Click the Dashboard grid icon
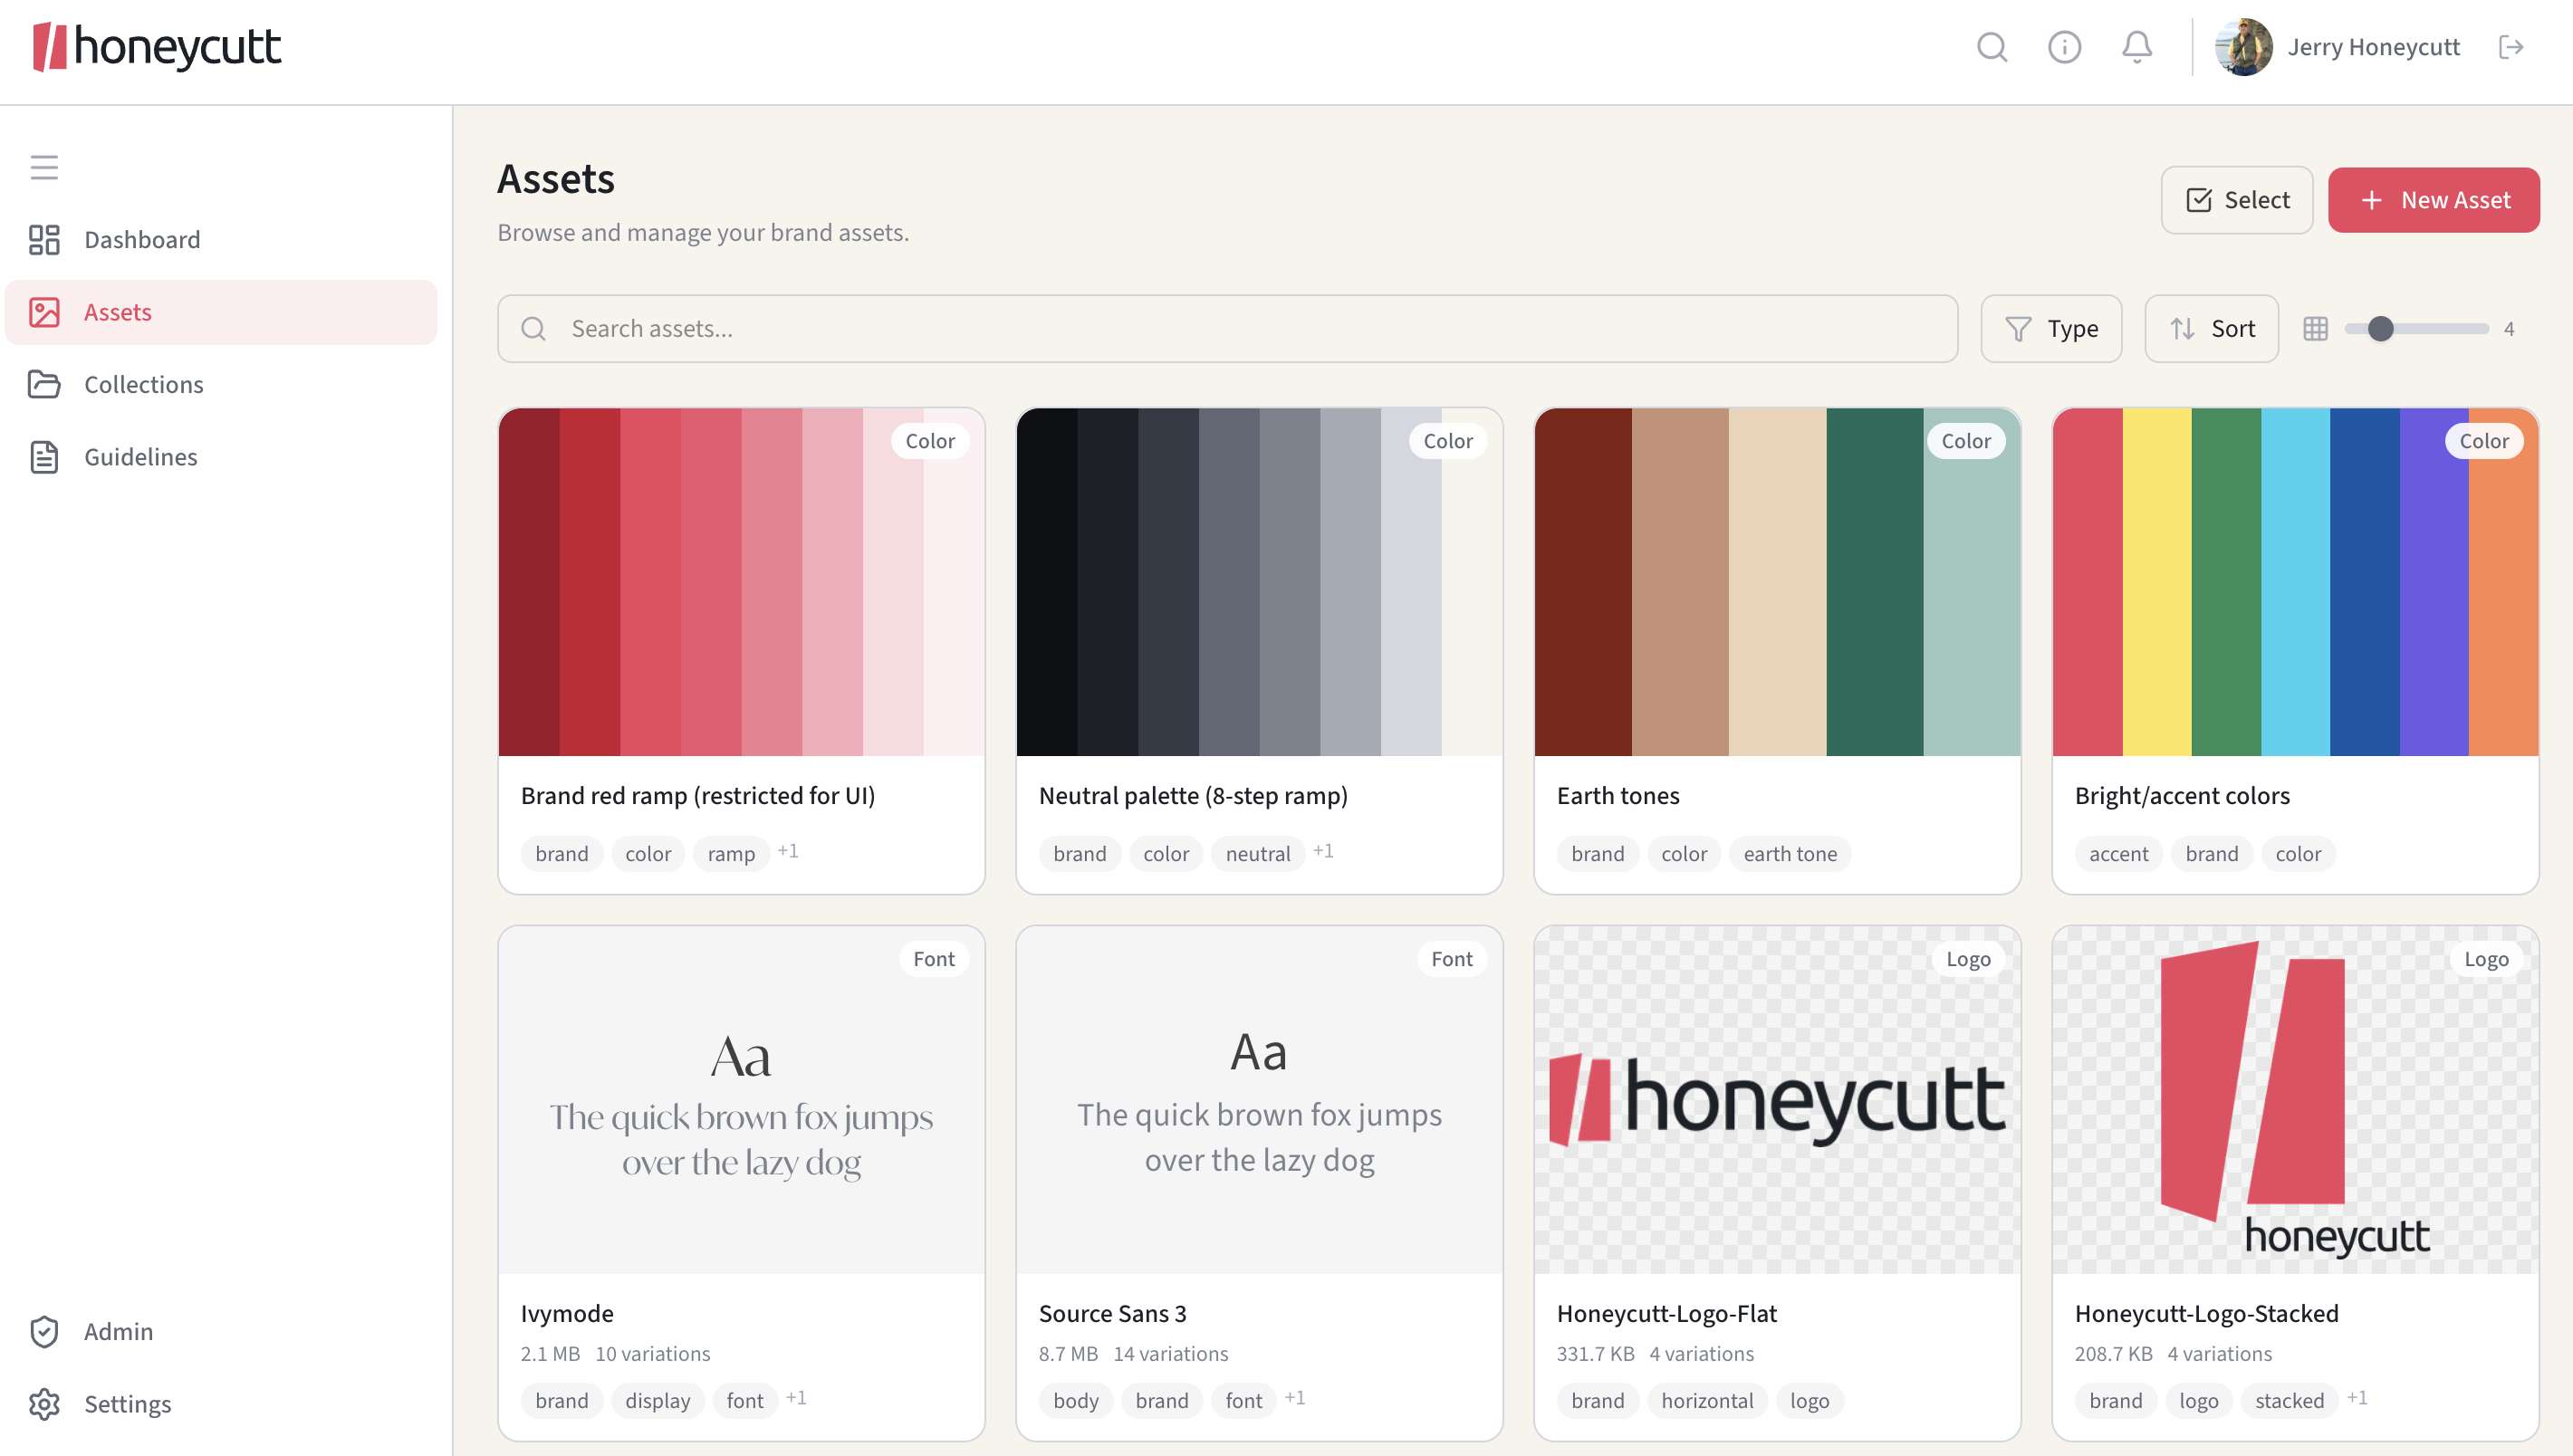The image size is (2573, 1456). [44, 240]
